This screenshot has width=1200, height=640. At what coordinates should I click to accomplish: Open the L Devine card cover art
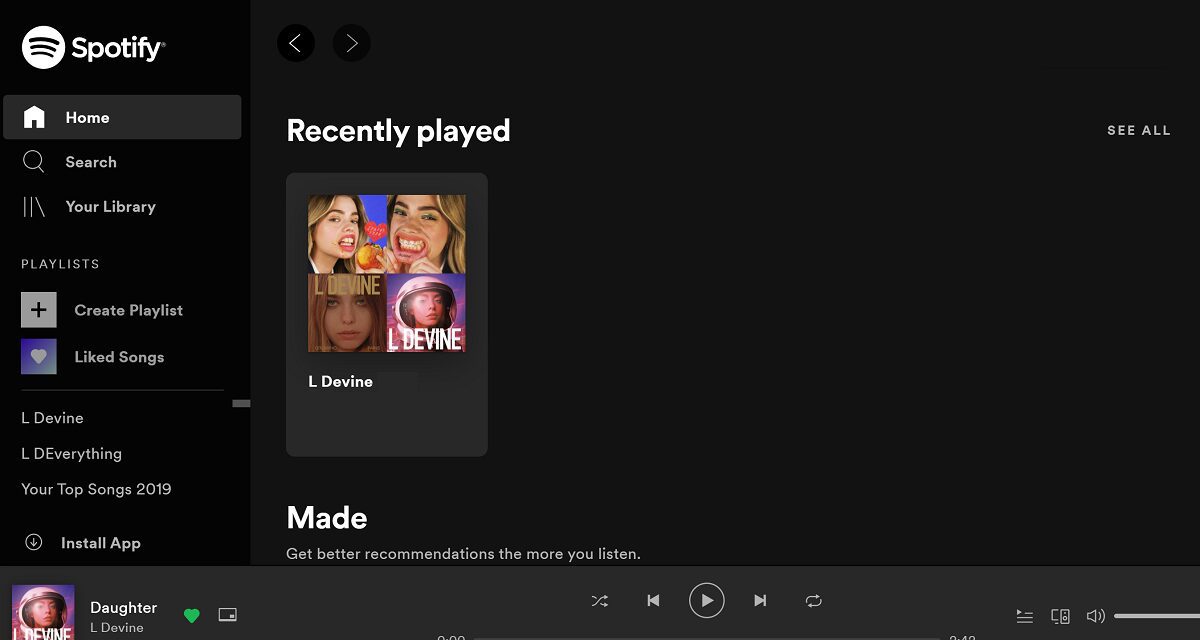387,274
